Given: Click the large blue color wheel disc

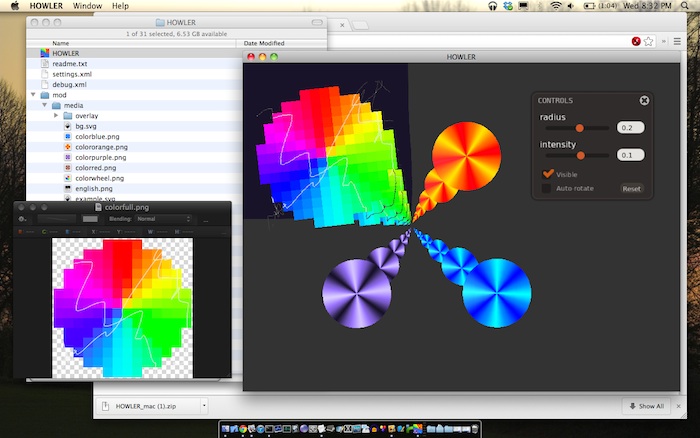Looking at the screenshot, I should tap(496, 293).
